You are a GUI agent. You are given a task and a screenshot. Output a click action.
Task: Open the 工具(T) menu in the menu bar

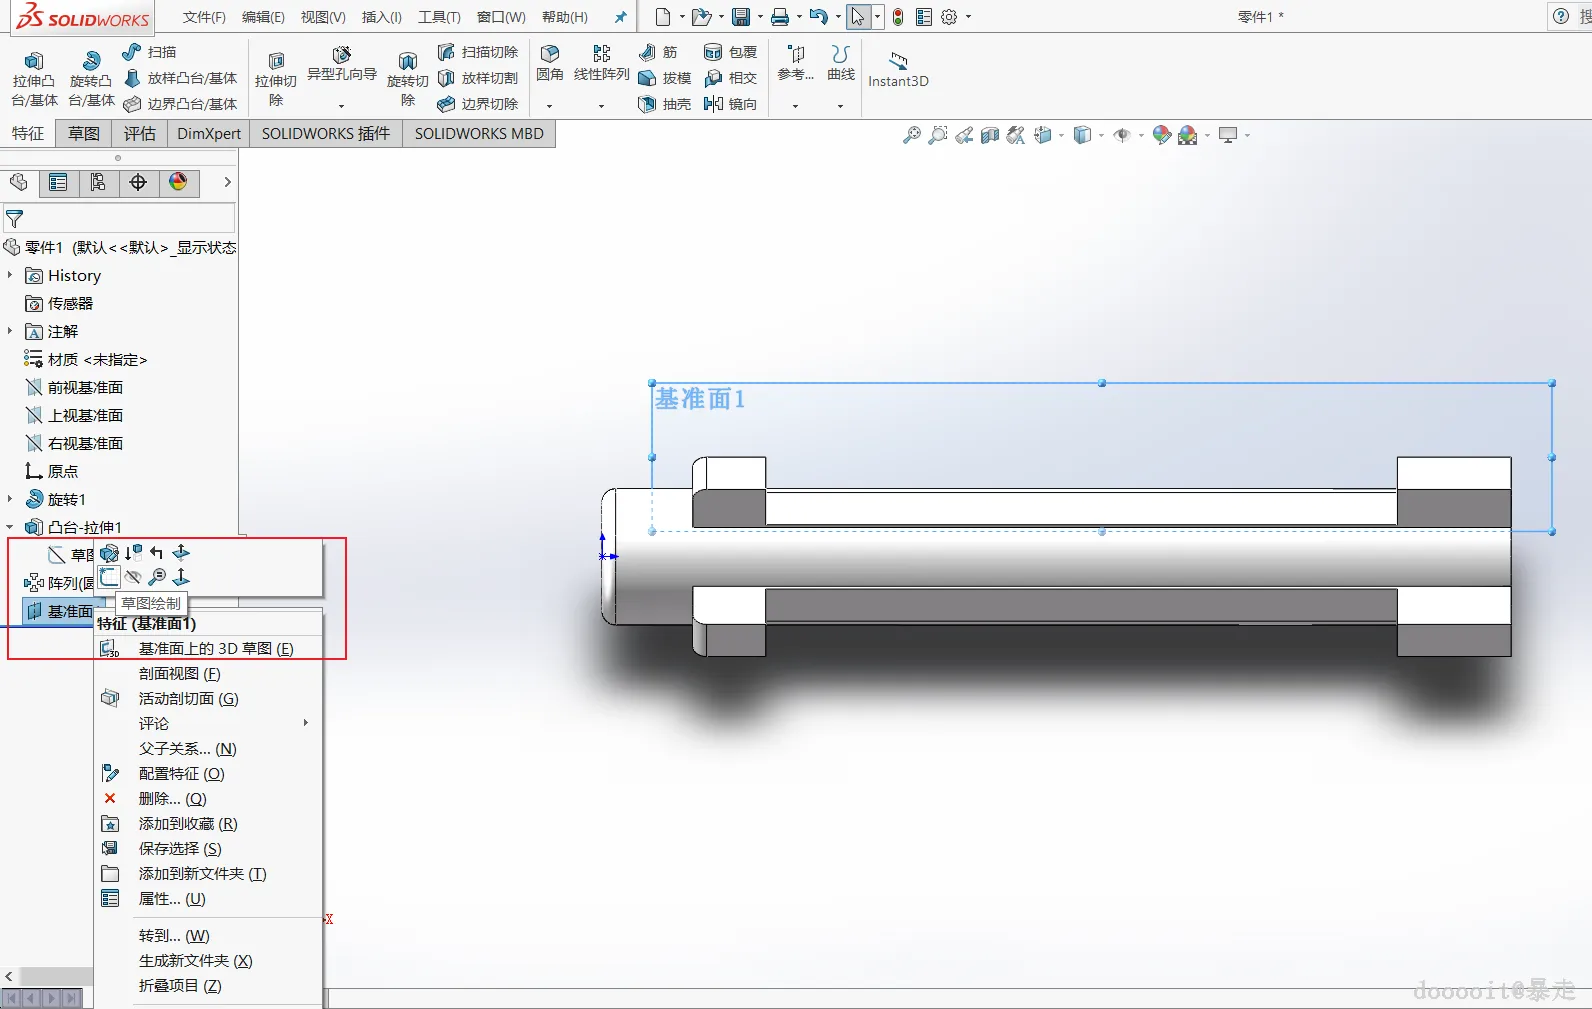[439, 17]
